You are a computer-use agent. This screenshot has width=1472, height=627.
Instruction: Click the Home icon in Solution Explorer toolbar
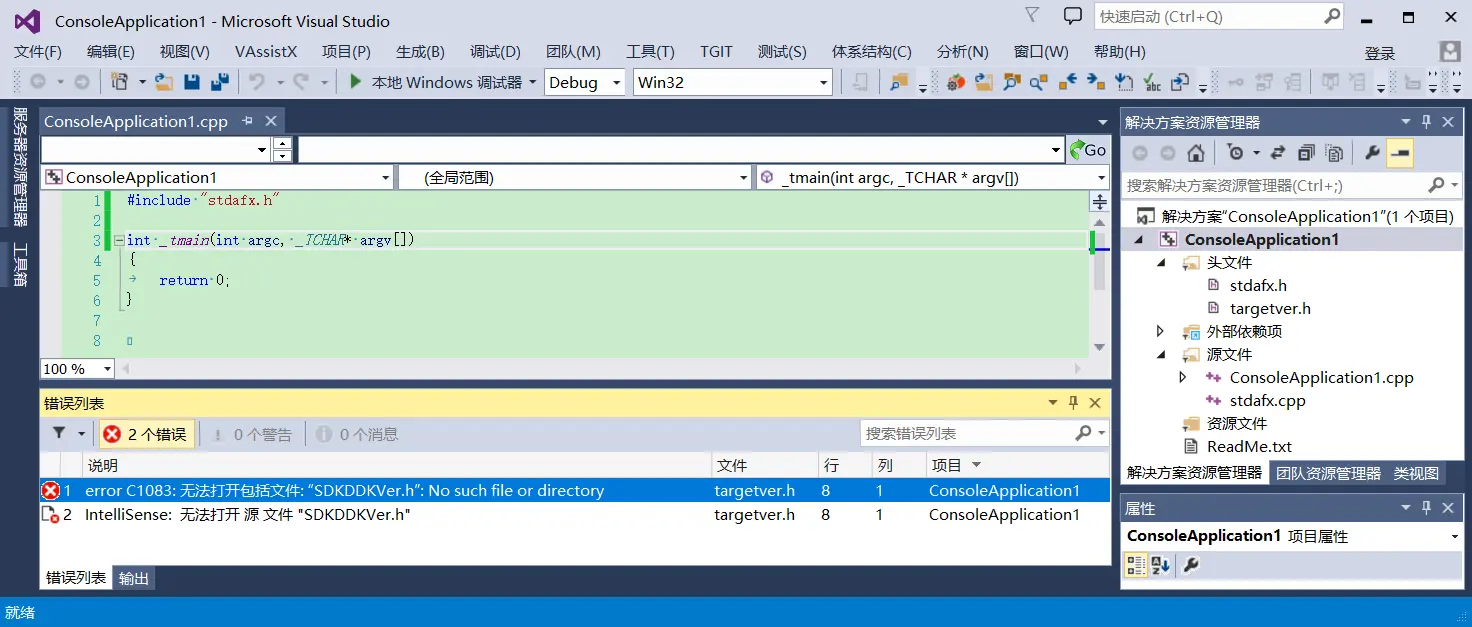(1196, 154)
